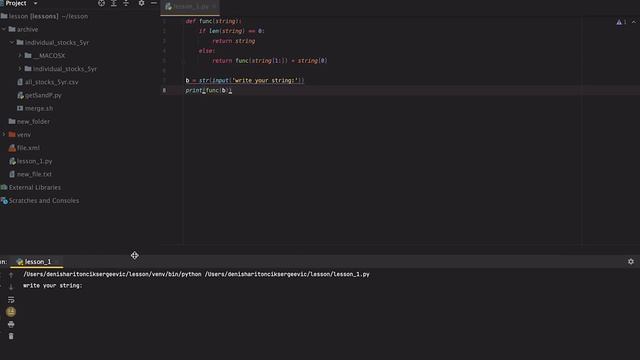Viewport: 640px width, 360px height.
Task: Select the venv folder
Action: (x=20, y=134)
